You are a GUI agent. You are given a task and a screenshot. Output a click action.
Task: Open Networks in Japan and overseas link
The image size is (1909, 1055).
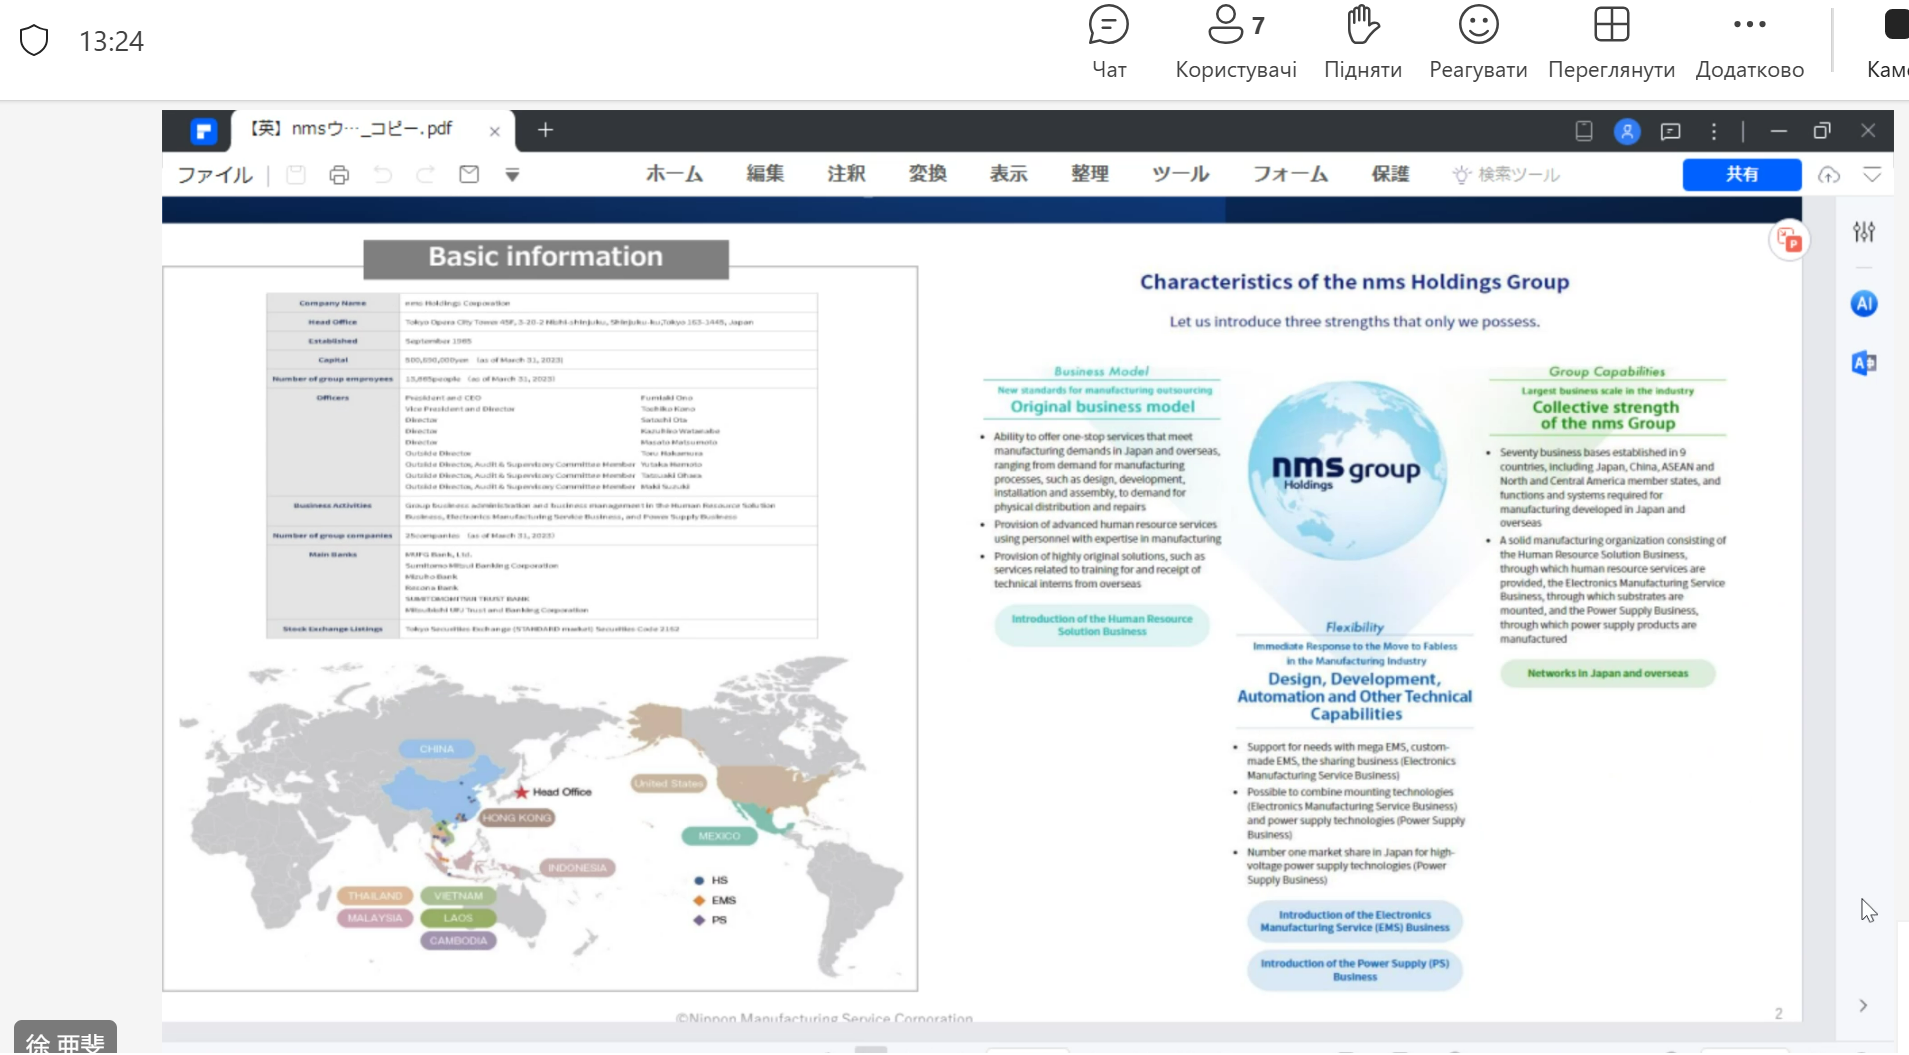pos(1607,674)
